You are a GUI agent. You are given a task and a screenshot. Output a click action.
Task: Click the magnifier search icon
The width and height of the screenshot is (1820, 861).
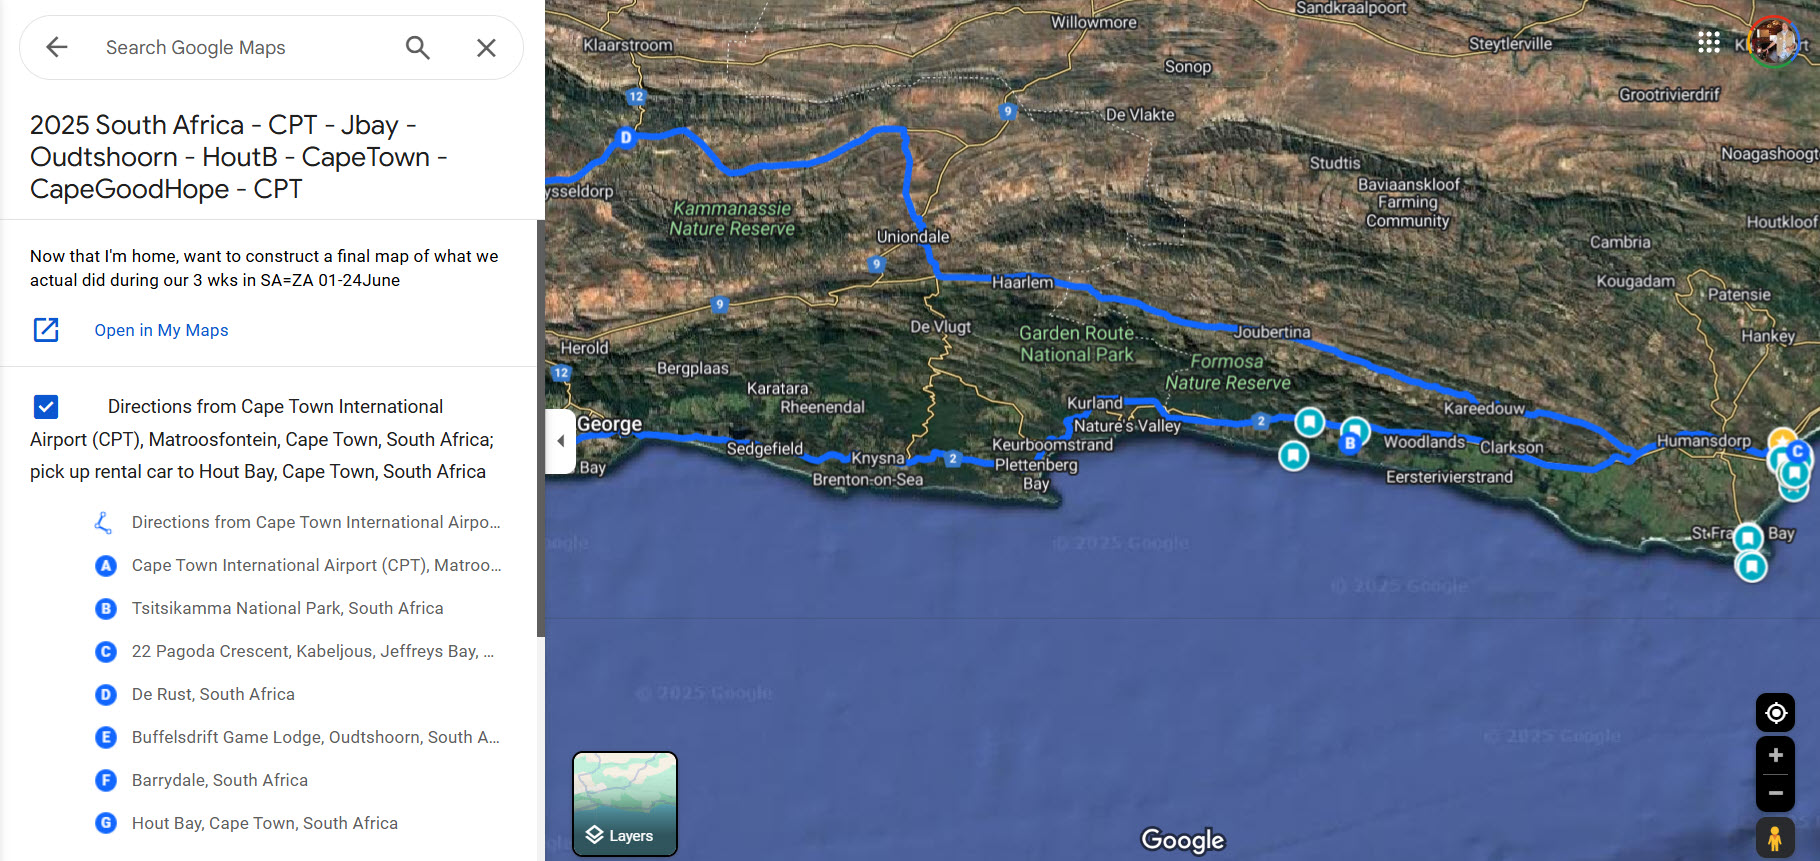[418, 47]
